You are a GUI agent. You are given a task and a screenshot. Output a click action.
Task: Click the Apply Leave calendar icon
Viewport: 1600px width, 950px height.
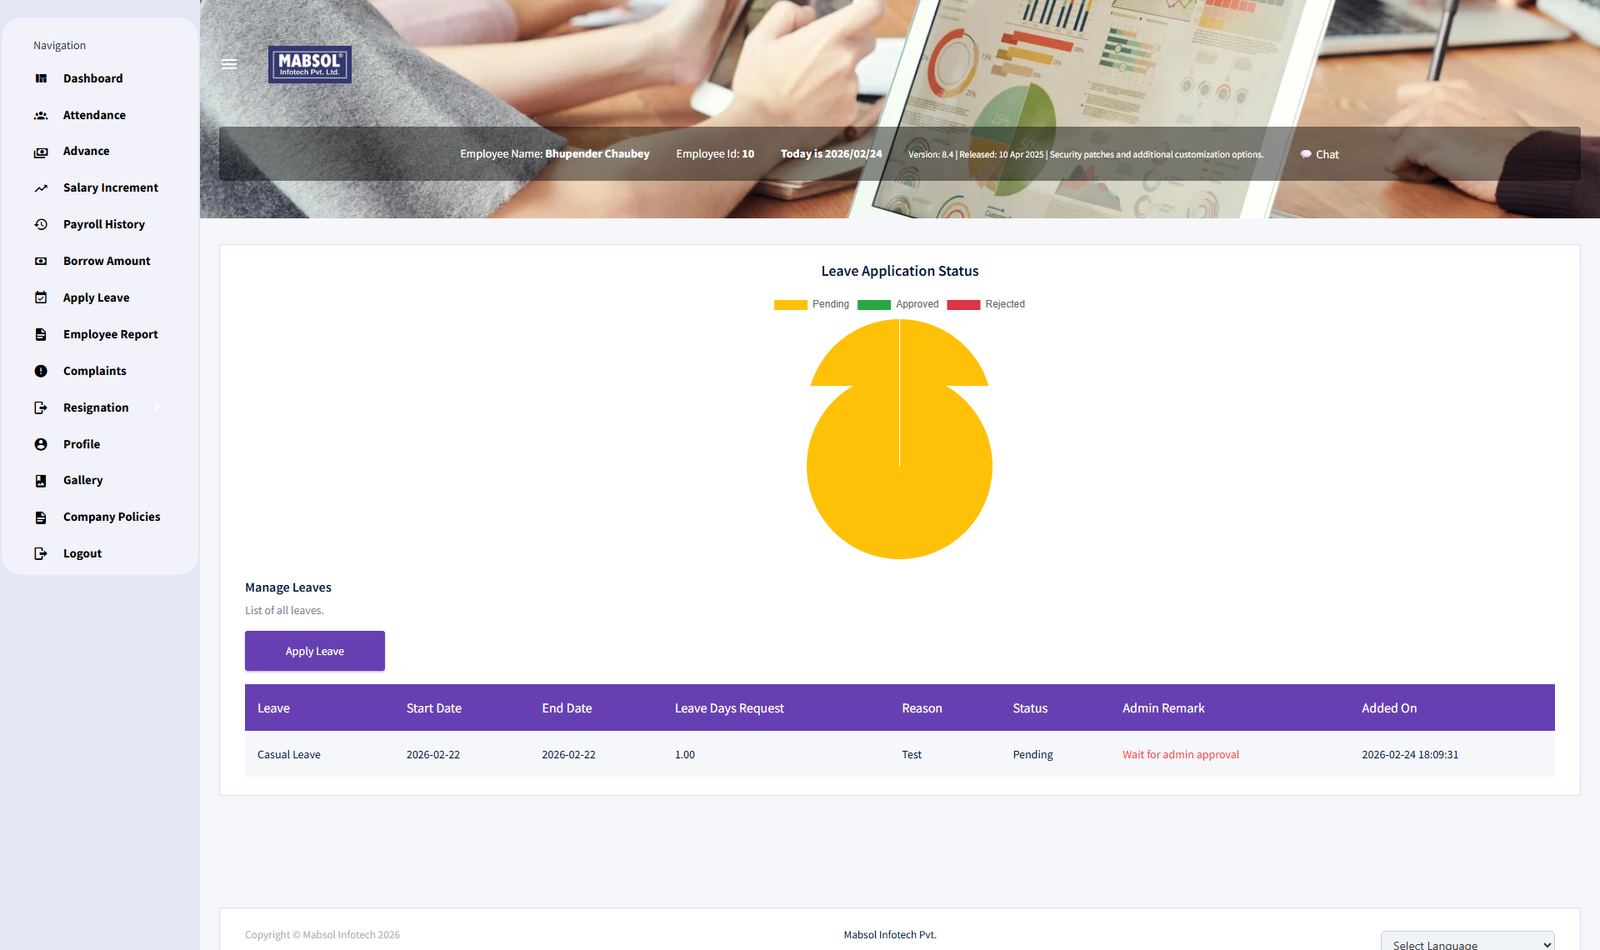[x=41, y=298]
